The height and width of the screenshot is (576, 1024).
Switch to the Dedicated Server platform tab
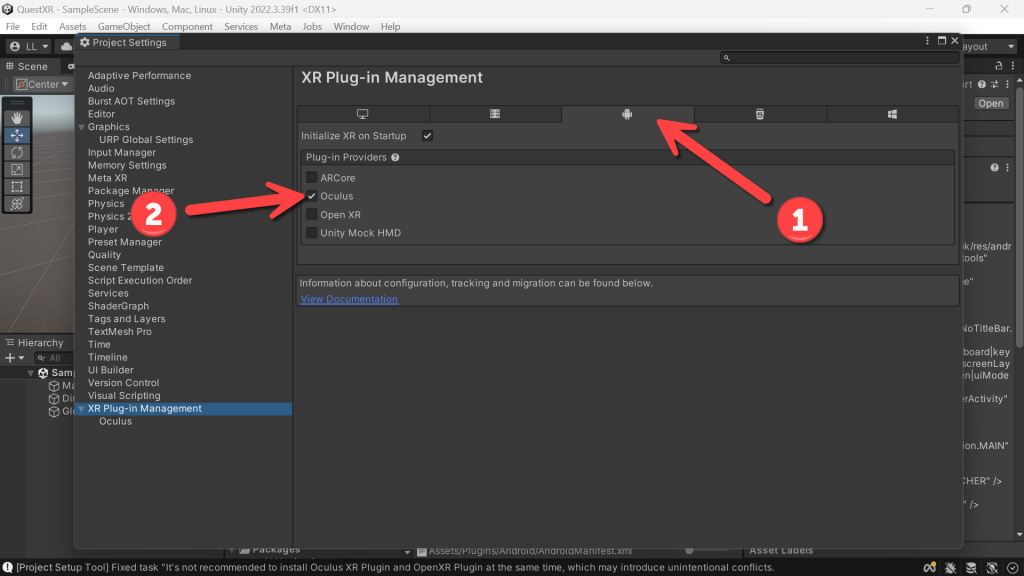click(495, 114)
